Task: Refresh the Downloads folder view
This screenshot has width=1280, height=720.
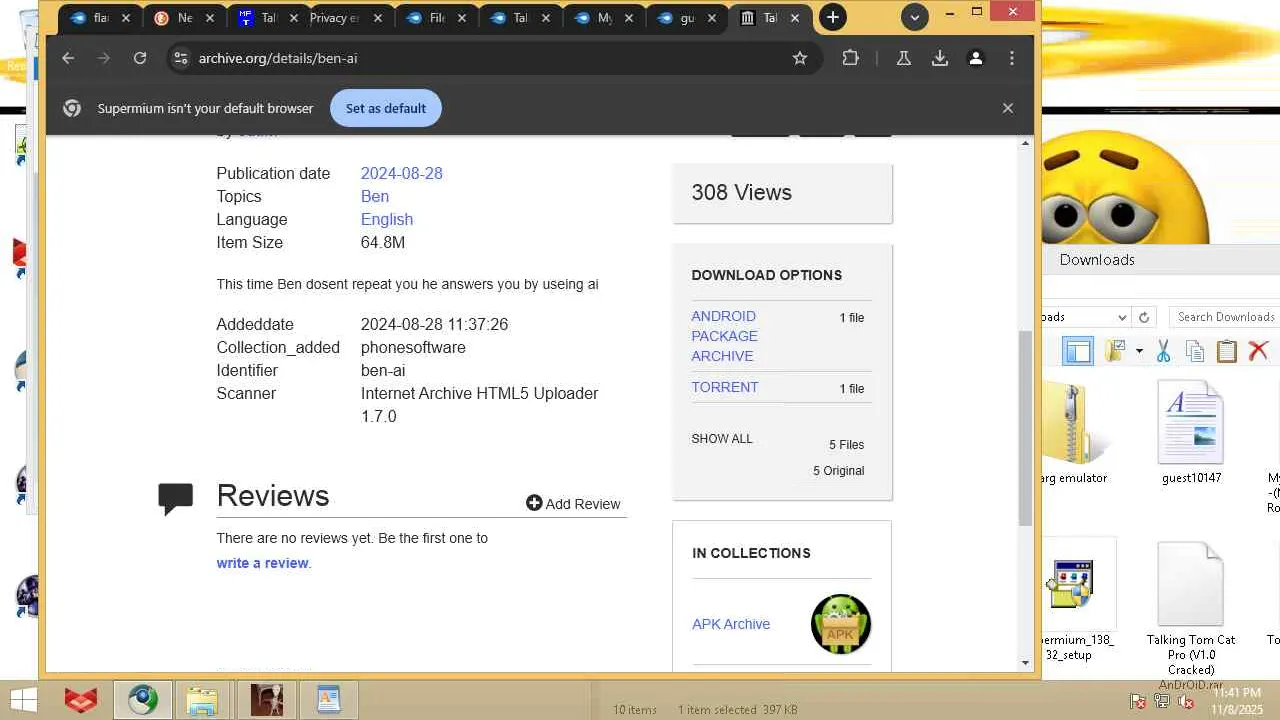Action: tap(1144, 317)
